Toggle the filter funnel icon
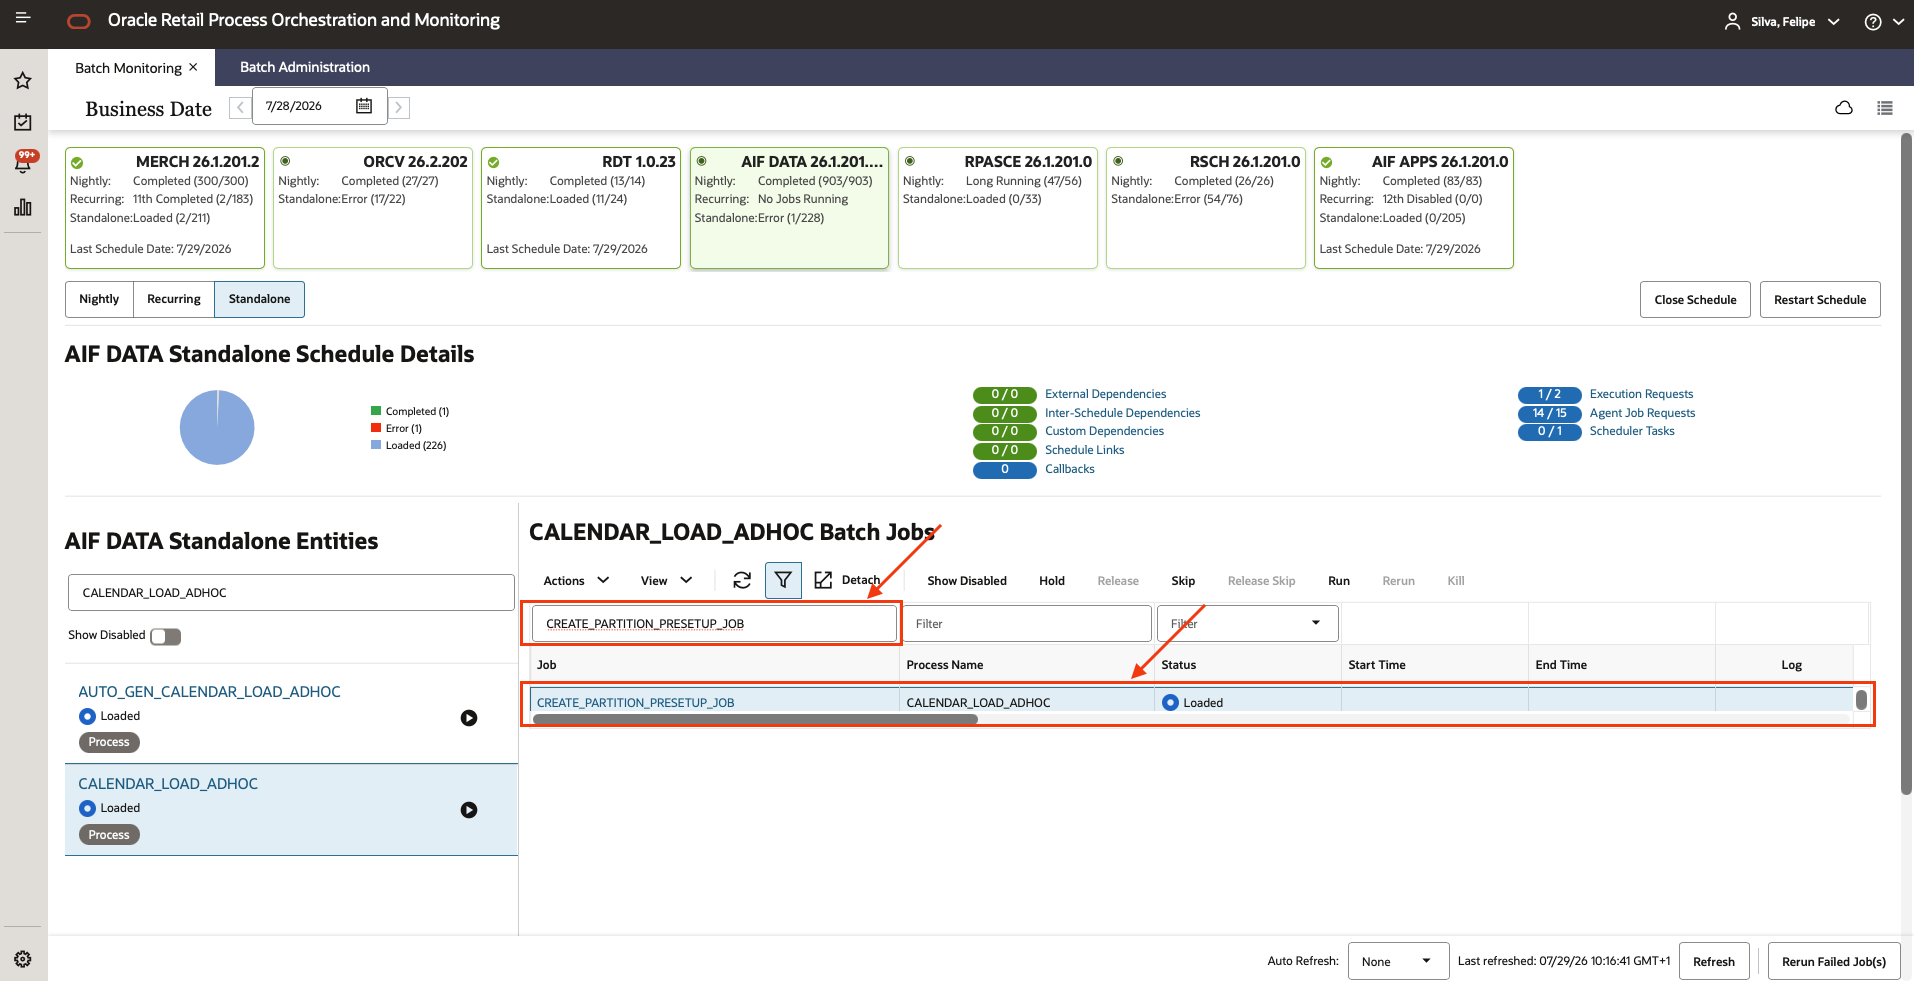1914x981 pixels. (x=783, y=580)
